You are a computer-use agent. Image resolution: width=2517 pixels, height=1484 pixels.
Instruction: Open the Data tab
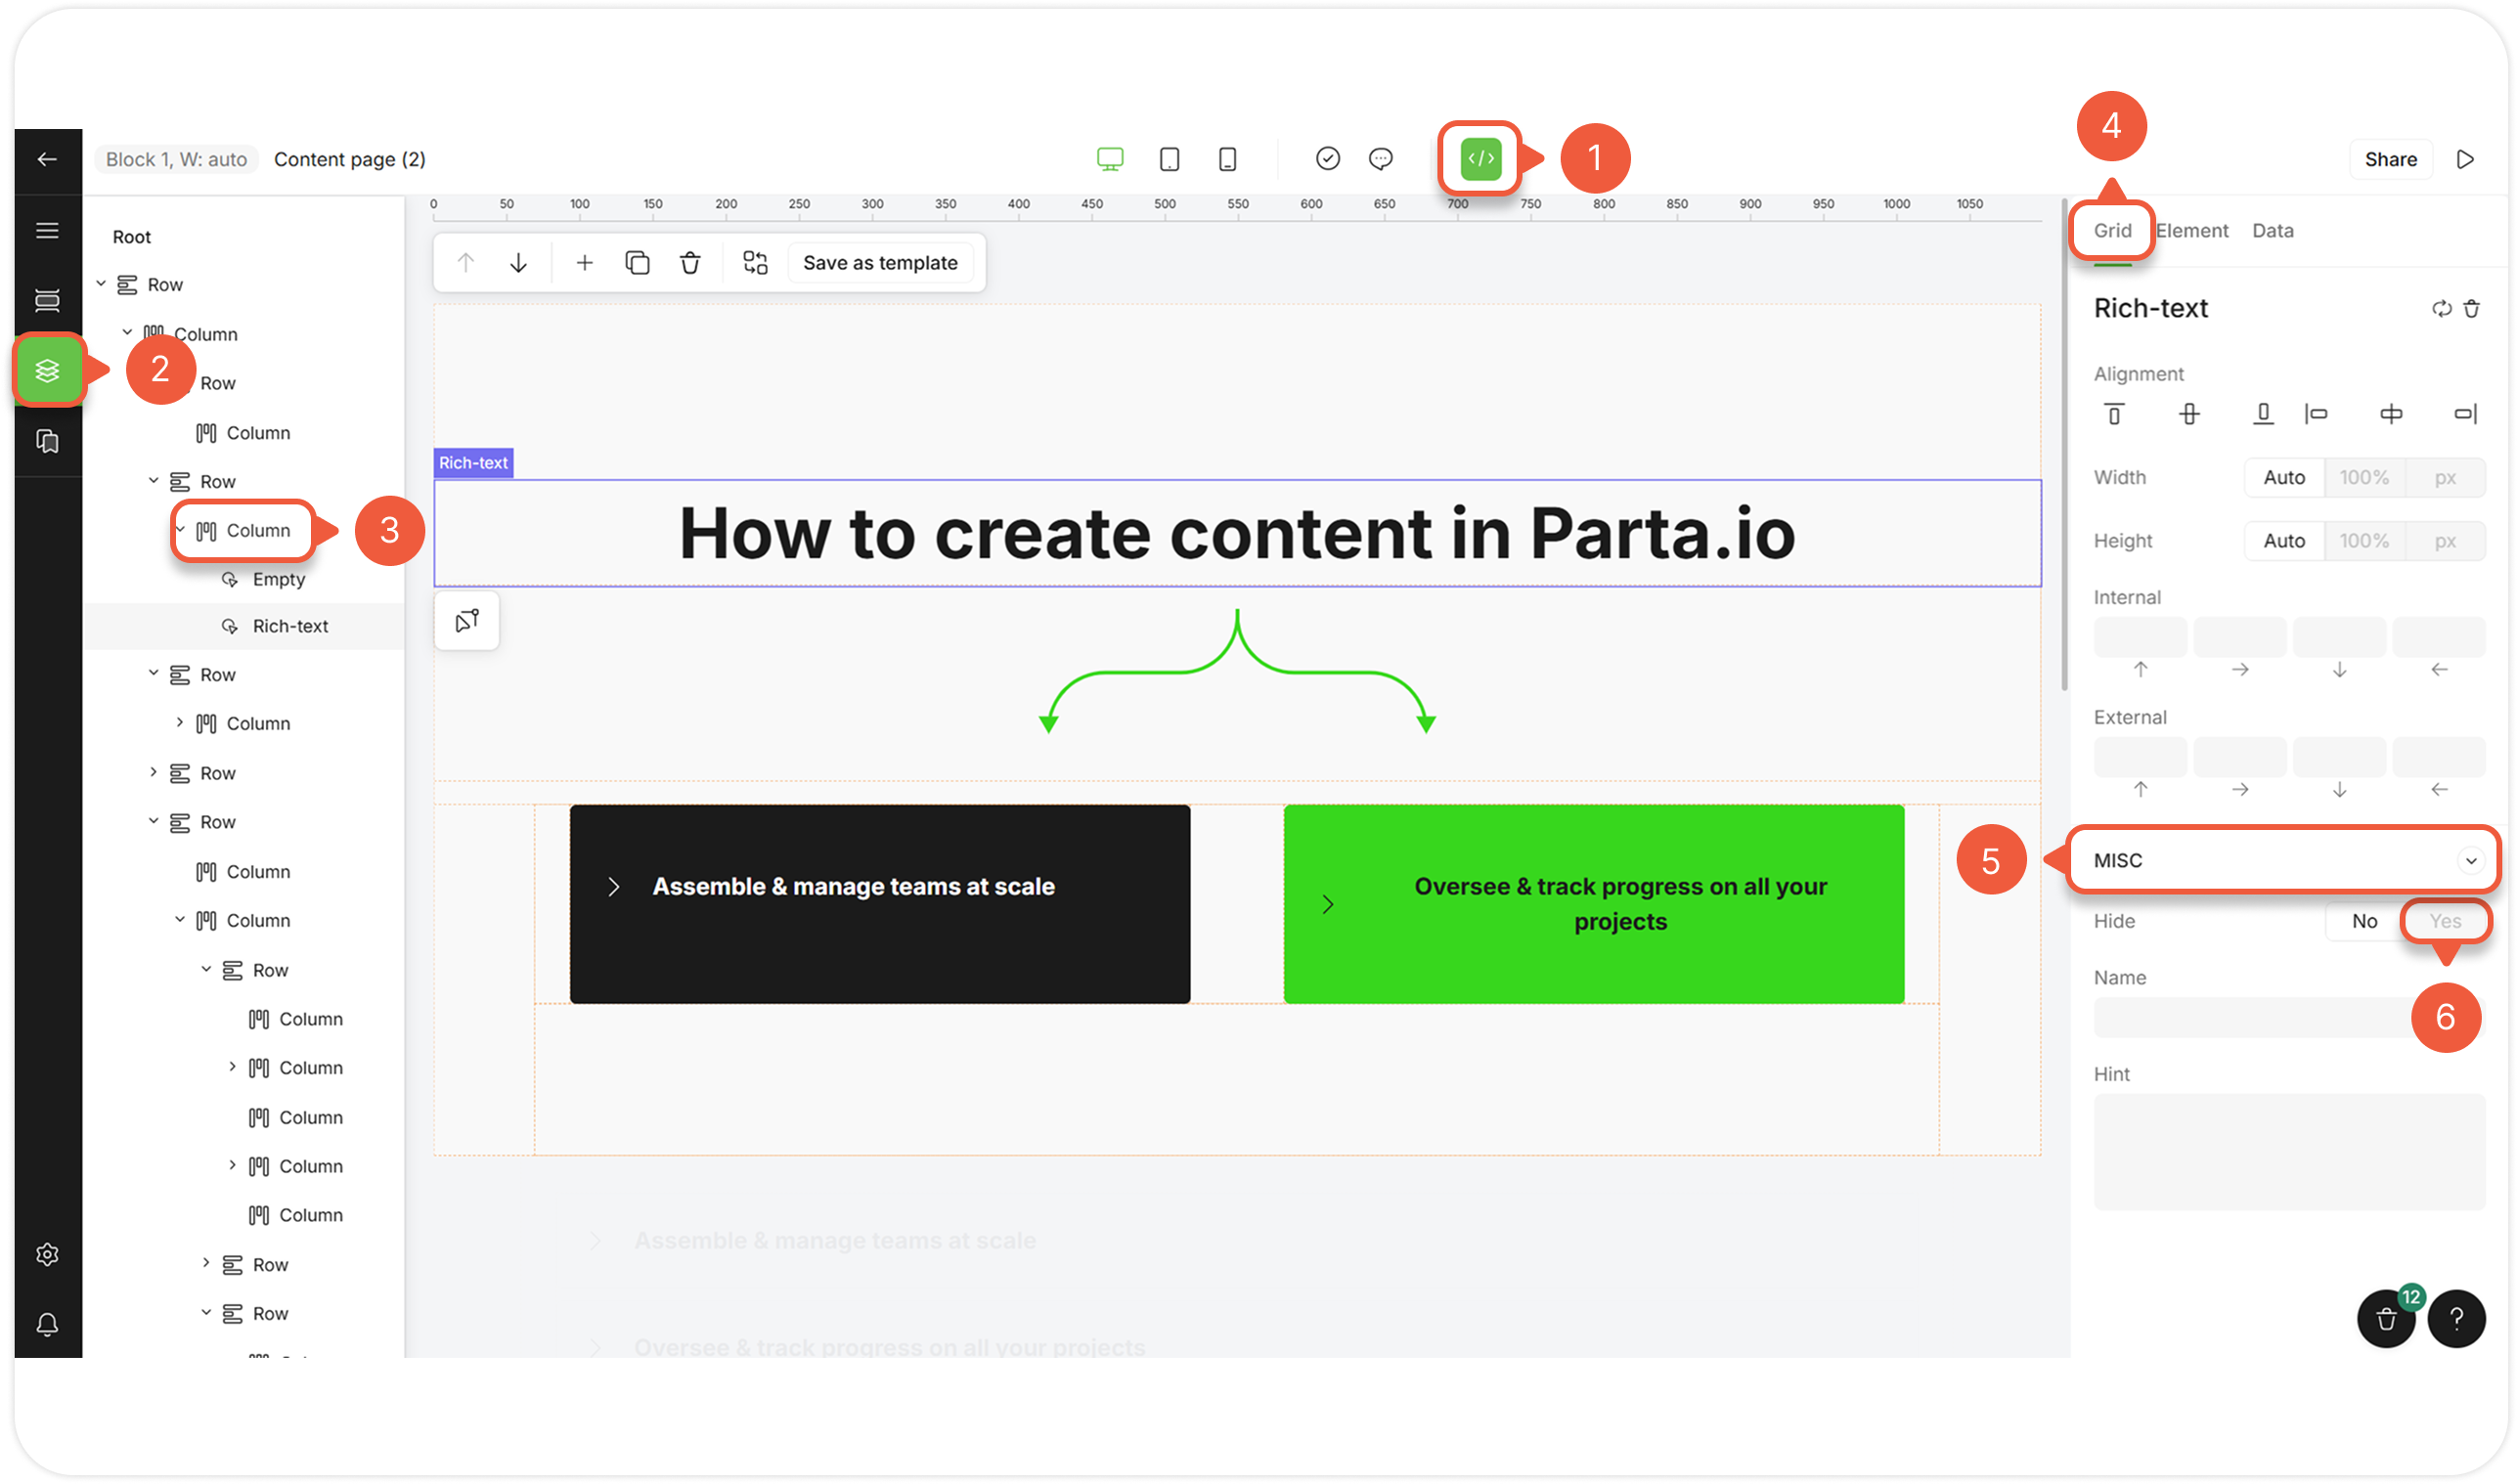pyautogui.click(x=2272, y=231)
